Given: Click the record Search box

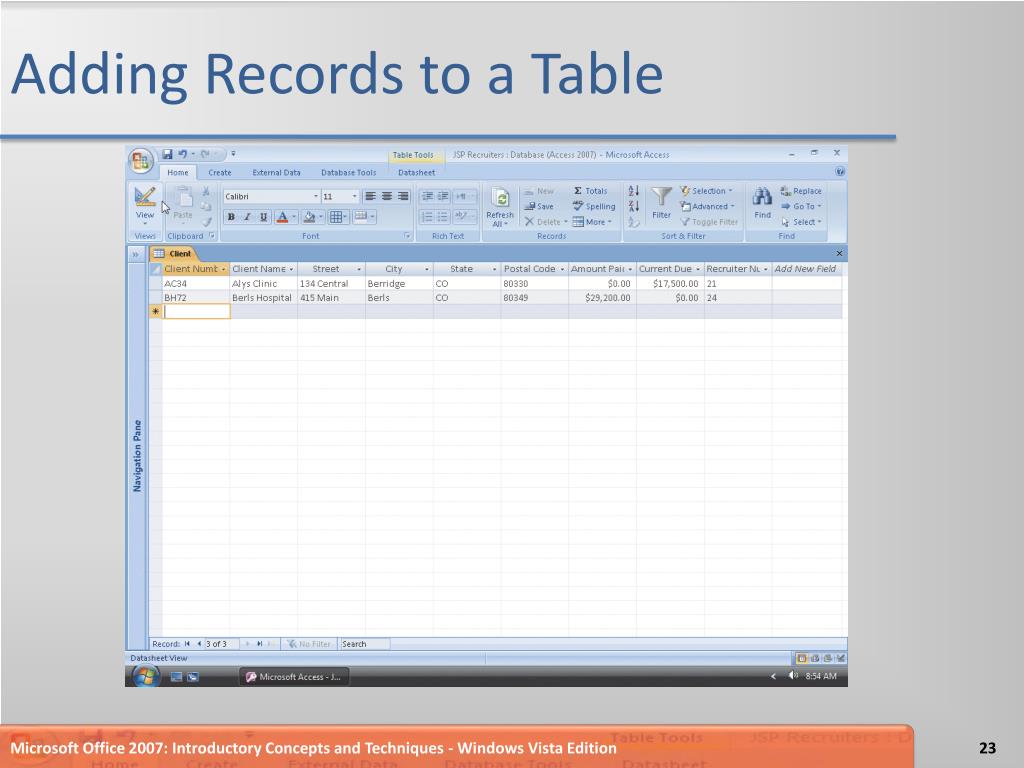Looking at the screenshot, I should [364, 644].
